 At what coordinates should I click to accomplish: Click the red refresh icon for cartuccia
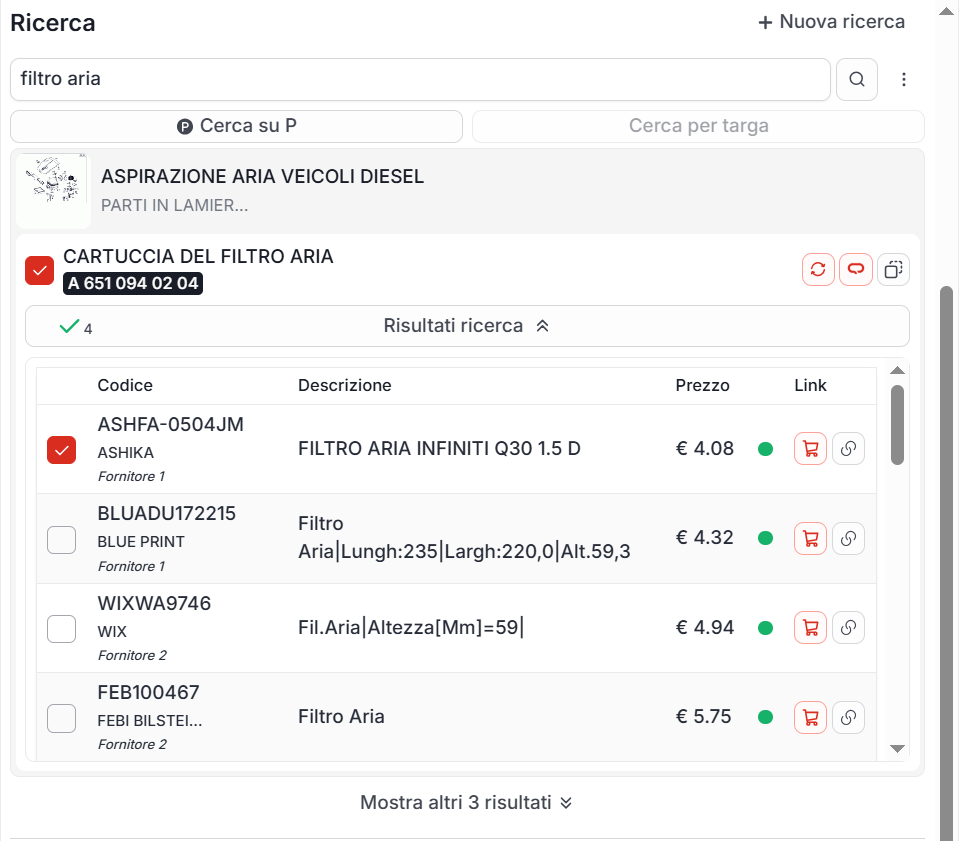(818, 269)
